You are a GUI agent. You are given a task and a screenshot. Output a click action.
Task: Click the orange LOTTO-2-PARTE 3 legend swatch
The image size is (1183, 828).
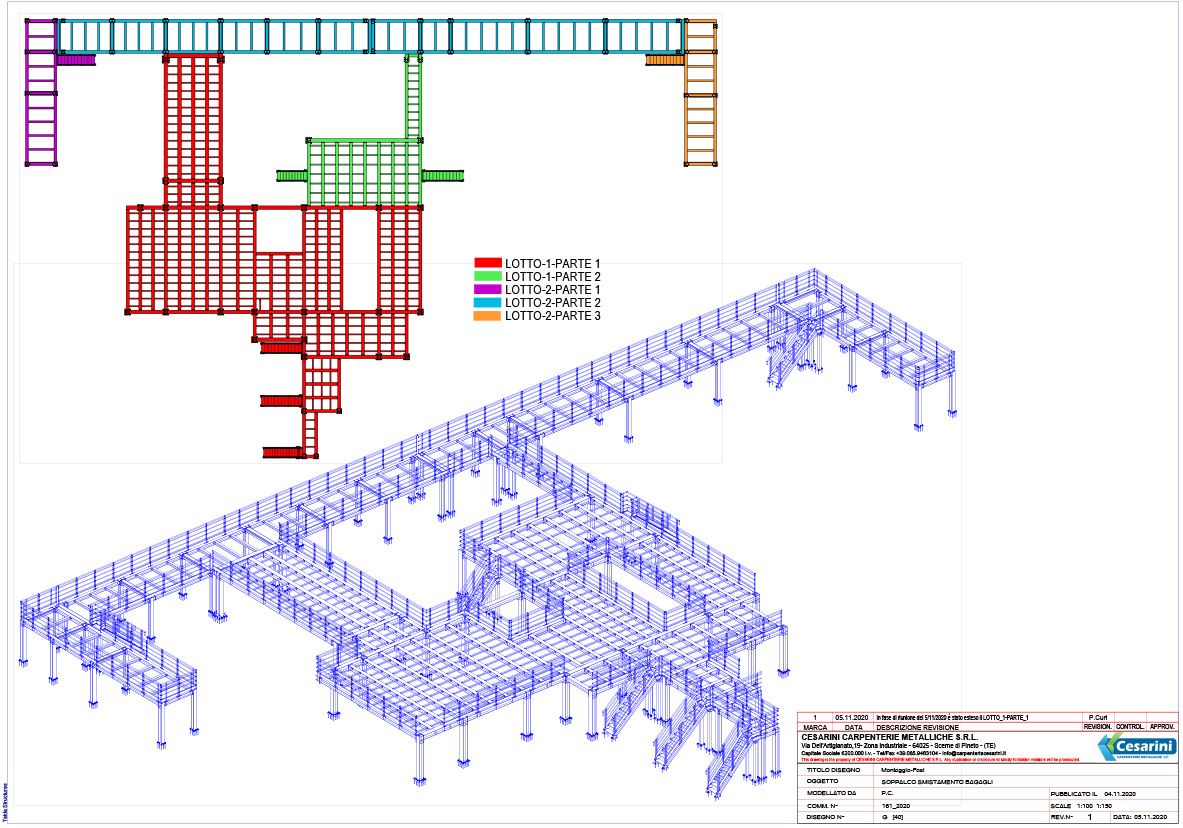(x=487, y=316)
